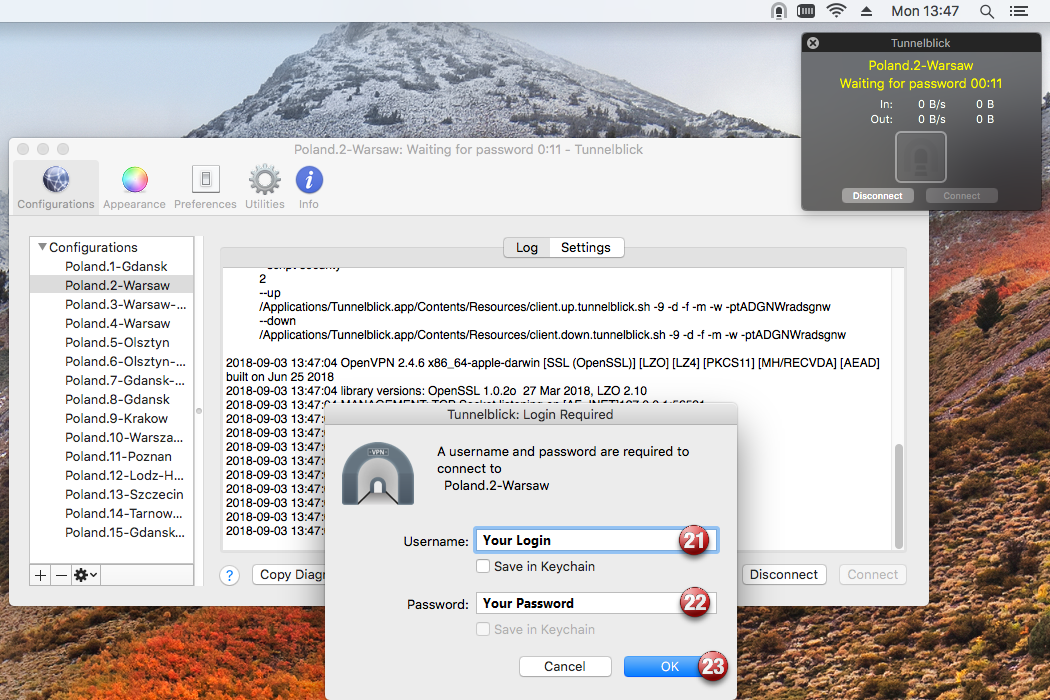1050x700 pixels.
Task: Switch to the Log tab
Action: coord(527,247)
